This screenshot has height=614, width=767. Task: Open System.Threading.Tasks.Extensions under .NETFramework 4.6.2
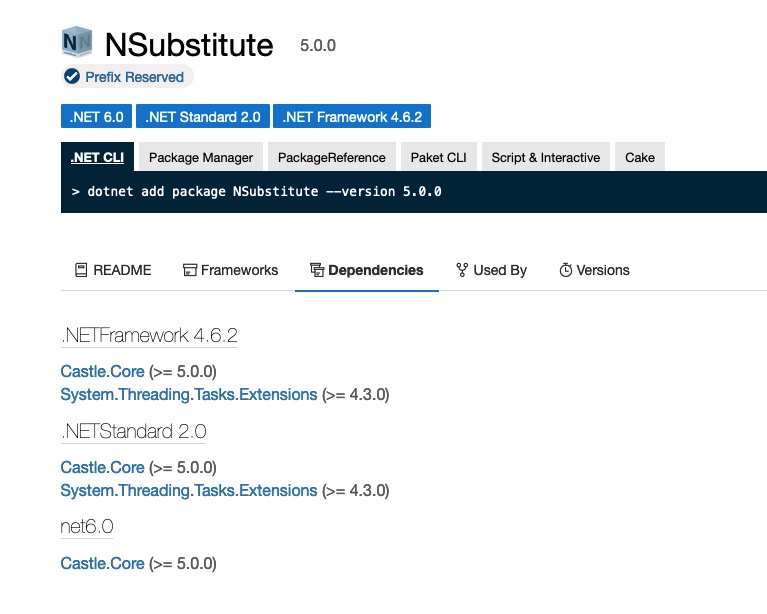click(x=189, y=394)
